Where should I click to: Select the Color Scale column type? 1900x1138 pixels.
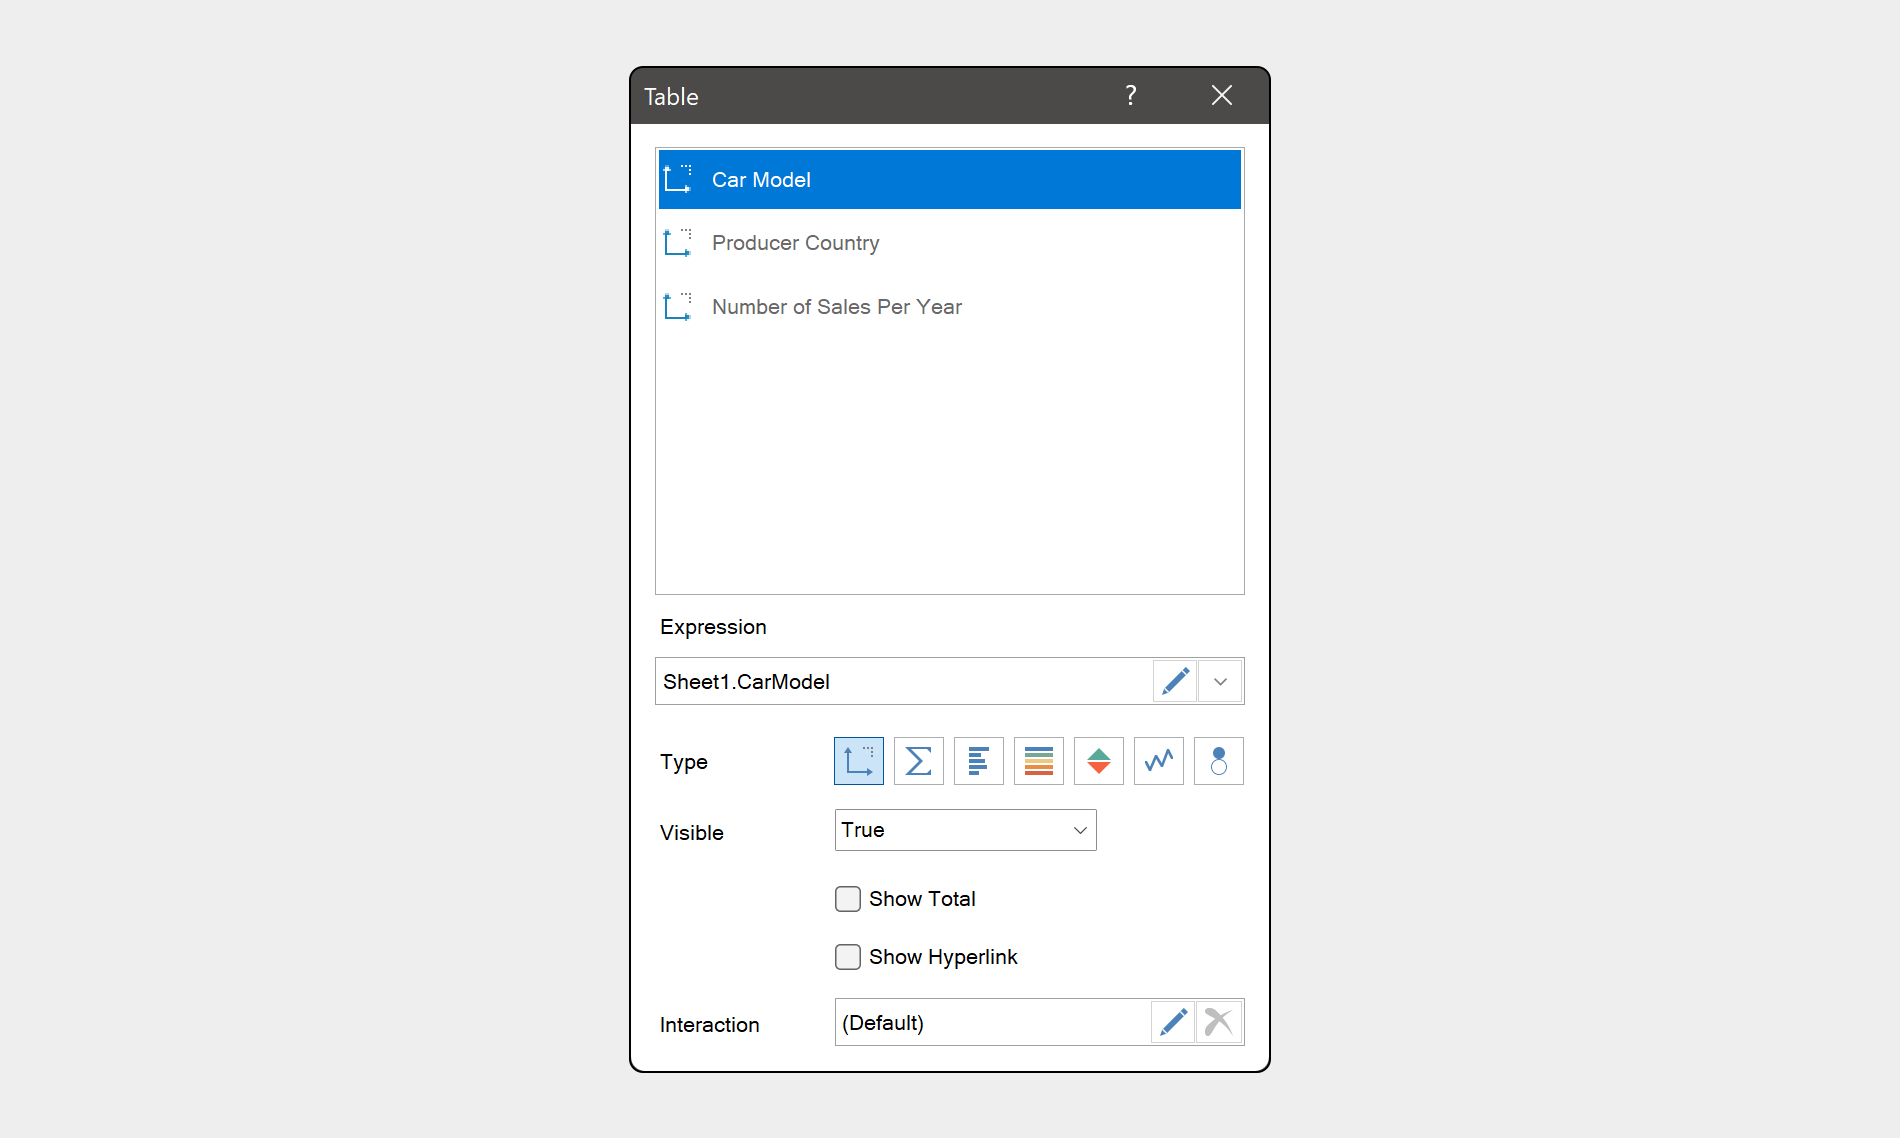coord(1038,761)
